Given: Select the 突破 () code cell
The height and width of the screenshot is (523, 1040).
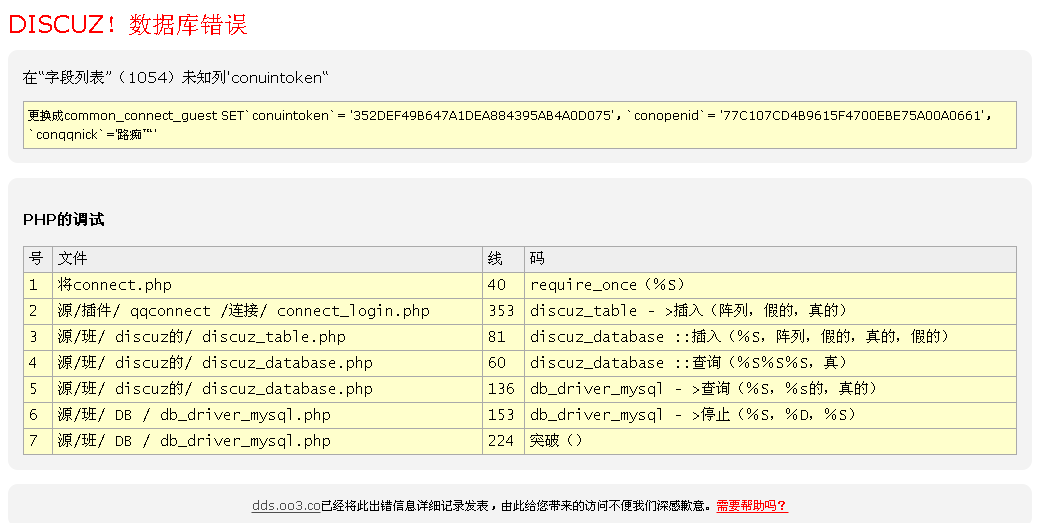Looking at the screenshot, I should (x=770, y=441).
